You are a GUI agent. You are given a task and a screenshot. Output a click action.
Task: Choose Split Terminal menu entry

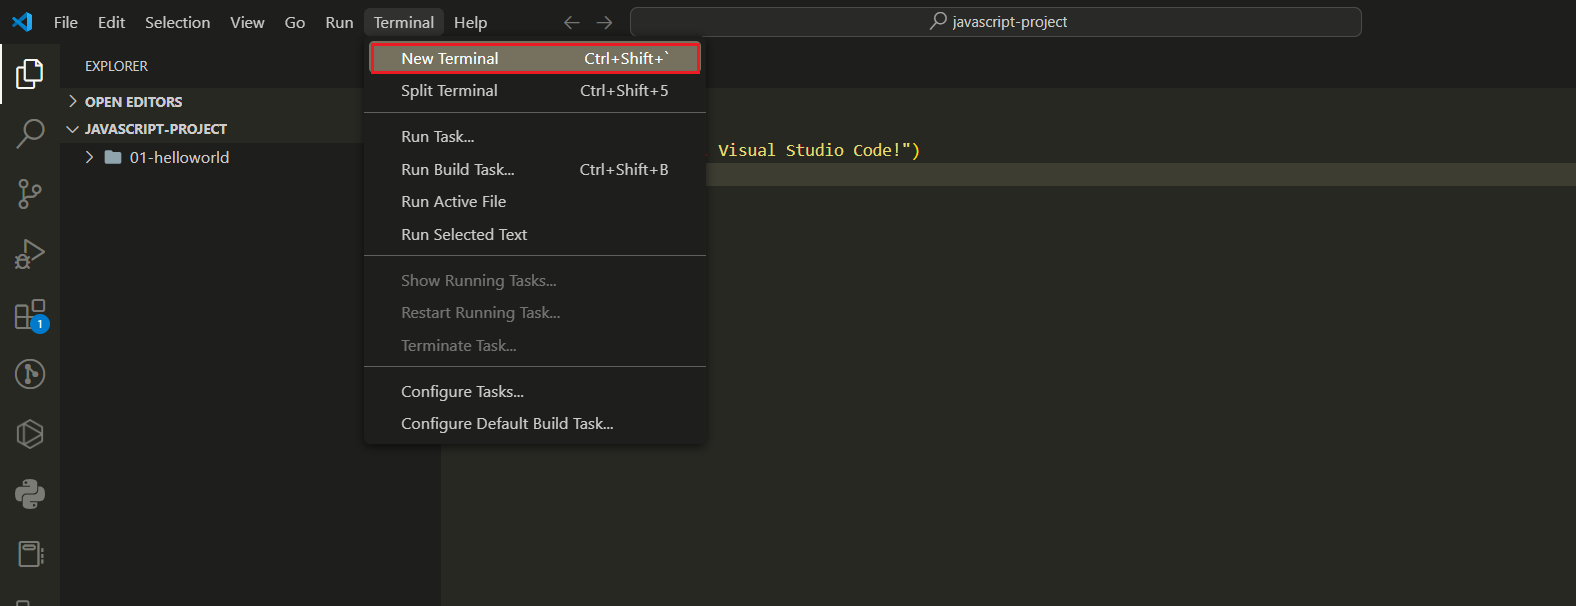(535, 90)
